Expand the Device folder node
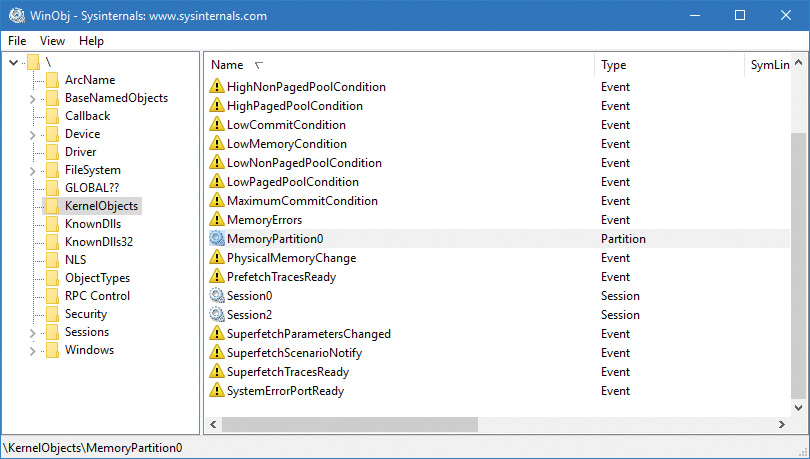 (32, 135)
